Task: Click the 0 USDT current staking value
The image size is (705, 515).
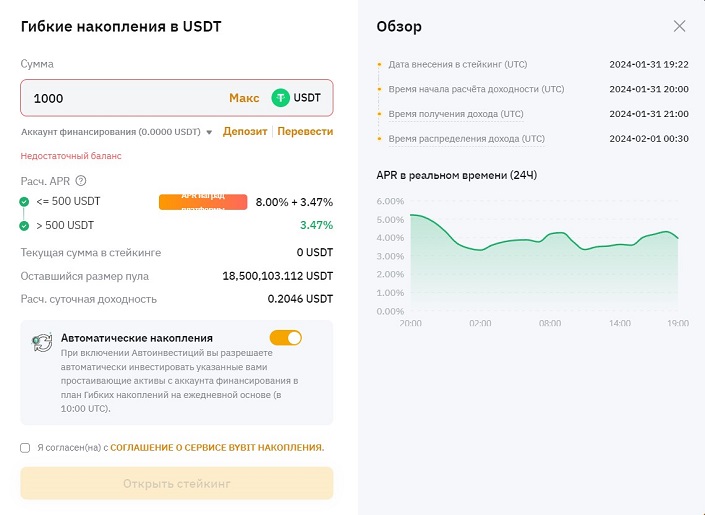Action: [x=315, y=253]
